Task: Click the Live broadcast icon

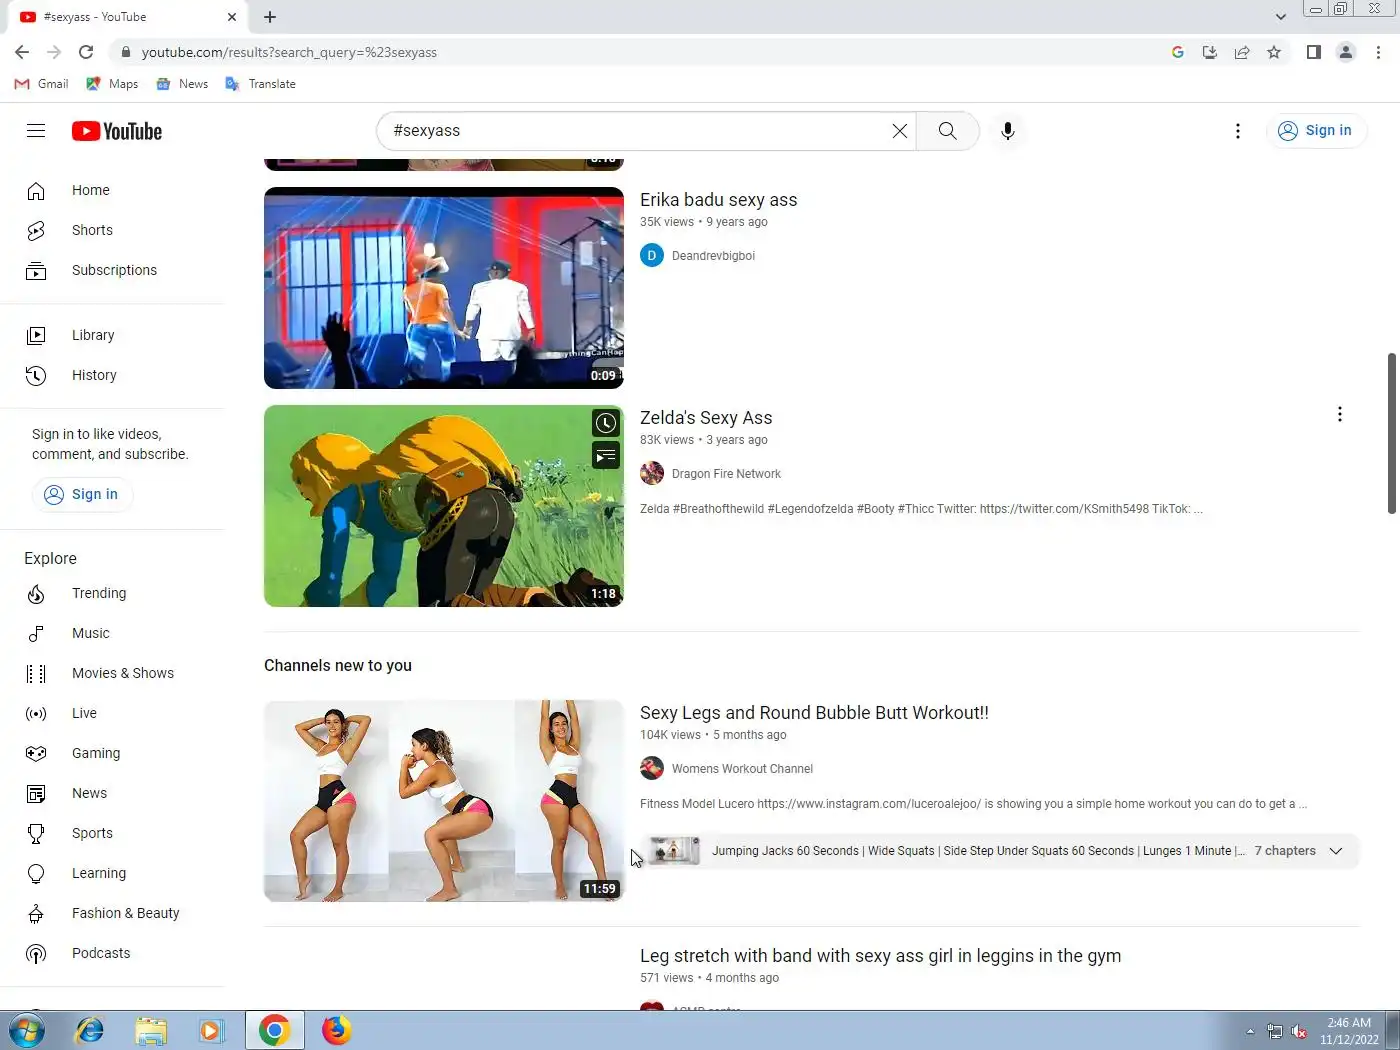Action: (36, 713)
